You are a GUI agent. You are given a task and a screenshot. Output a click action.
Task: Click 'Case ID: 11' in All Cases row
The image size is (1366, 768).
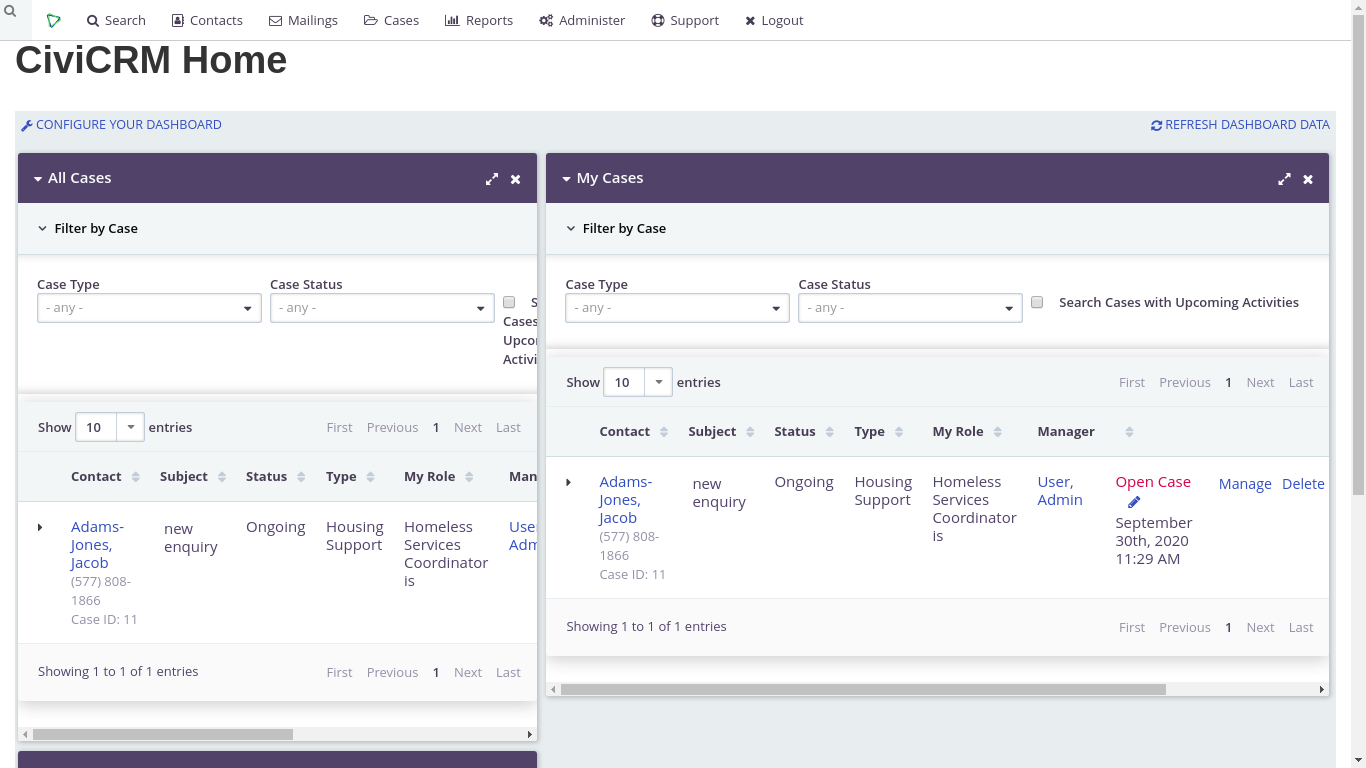pyautogui.click(x=104, y=620)
